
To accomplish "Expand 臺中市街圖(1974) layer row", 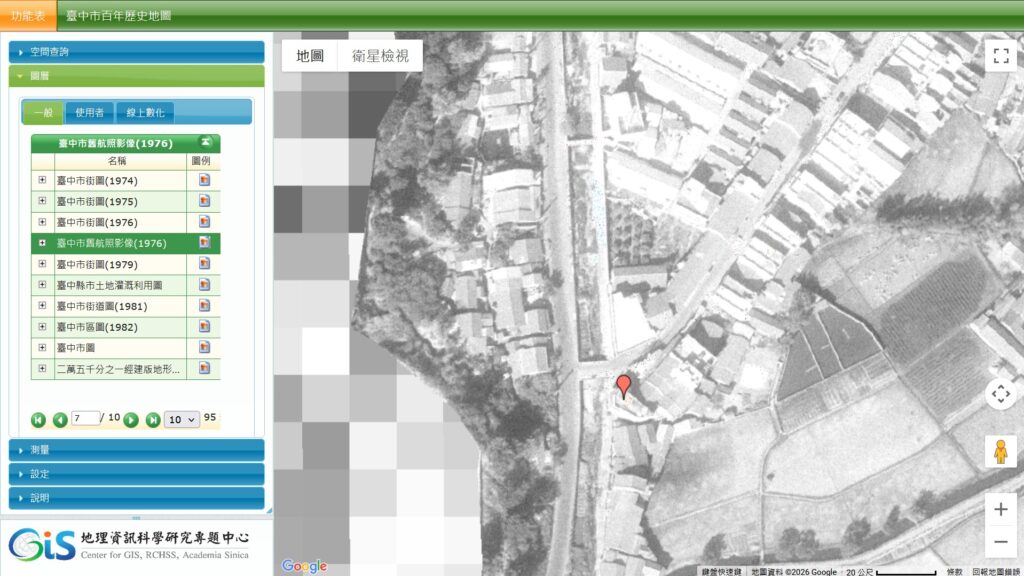I will click(42, 180).
